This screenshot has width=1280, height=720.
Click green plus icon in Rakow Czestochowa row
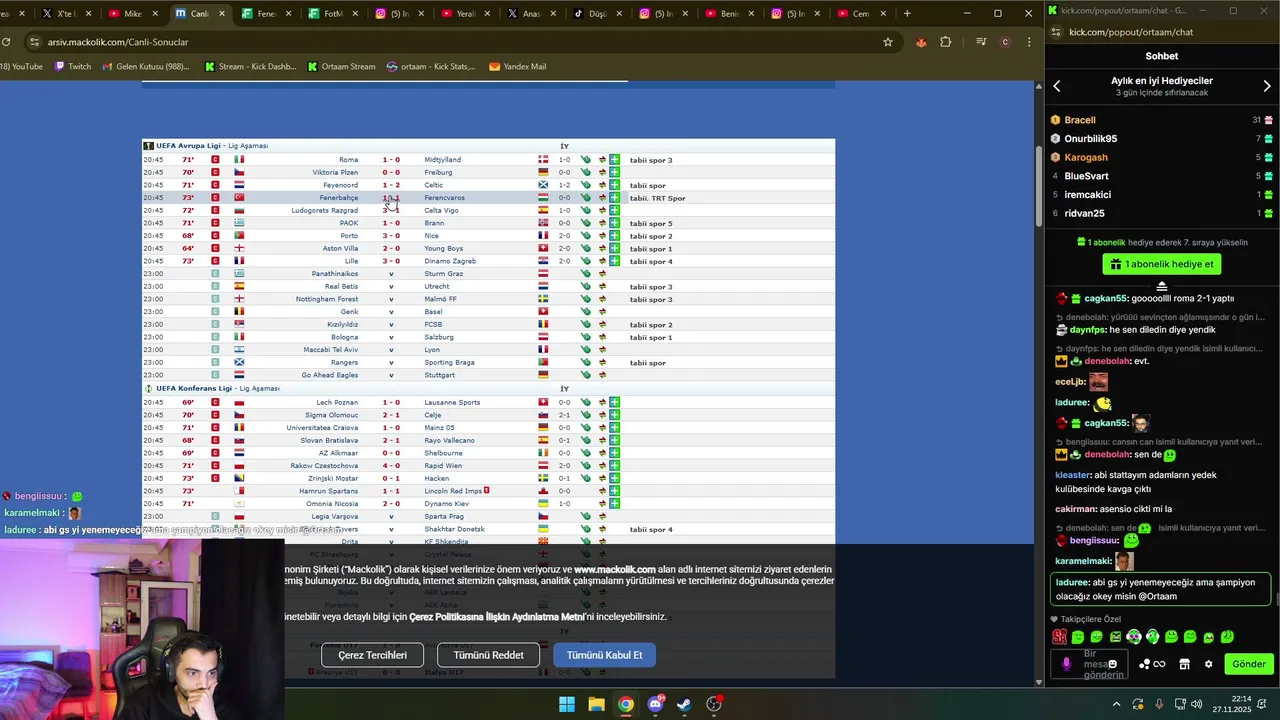click(614, 466)
